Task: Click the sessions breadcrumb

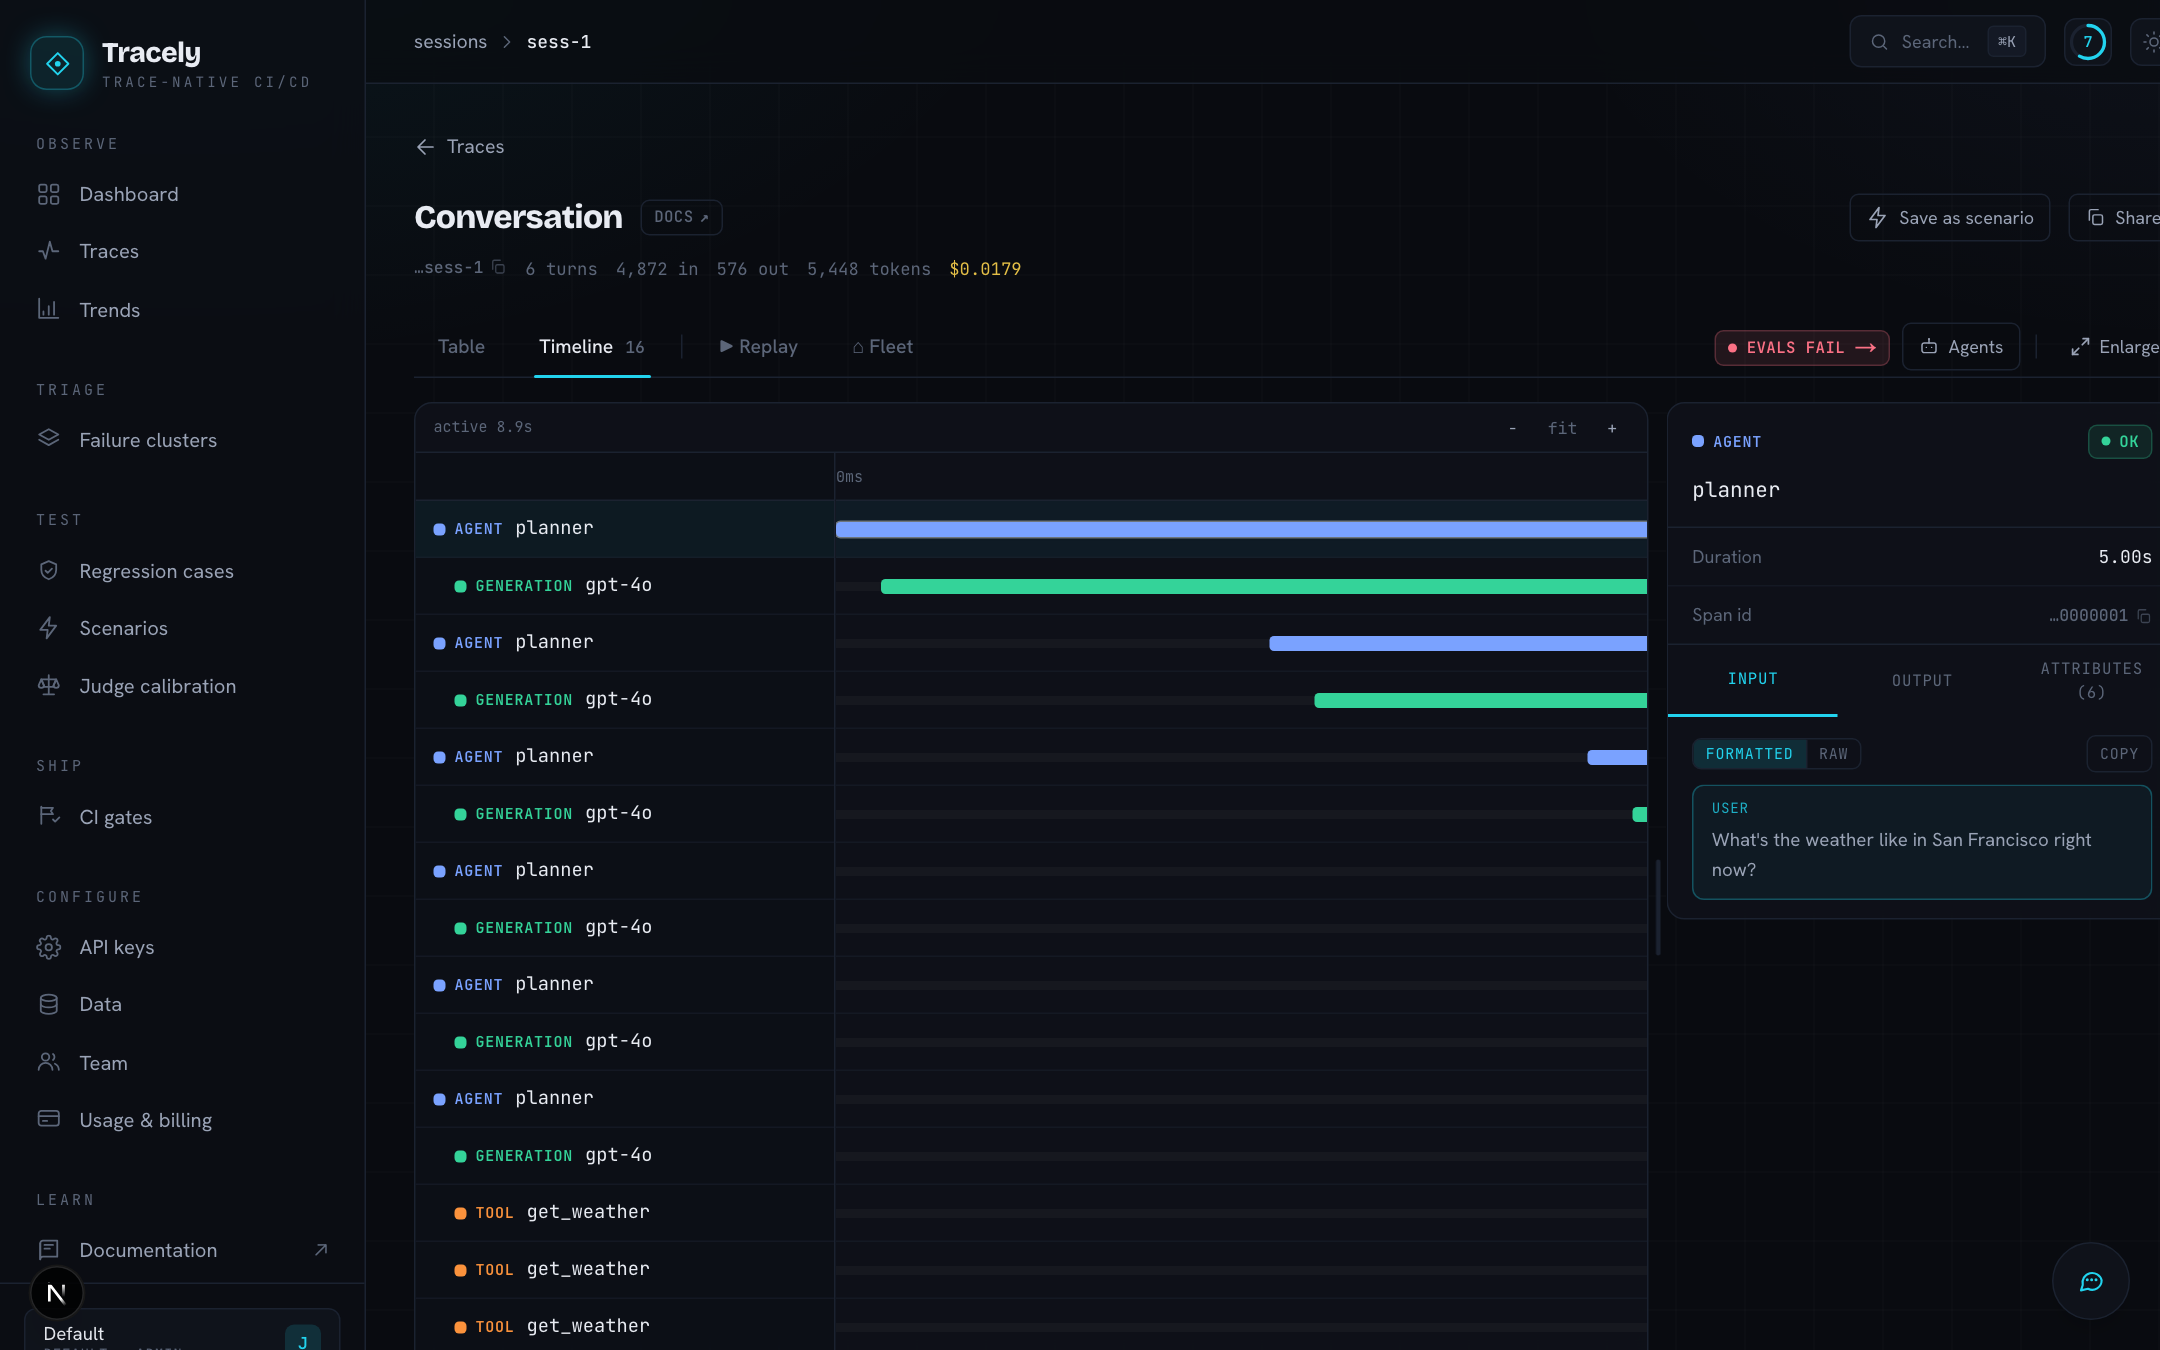Action: click(x=450, y=42)
